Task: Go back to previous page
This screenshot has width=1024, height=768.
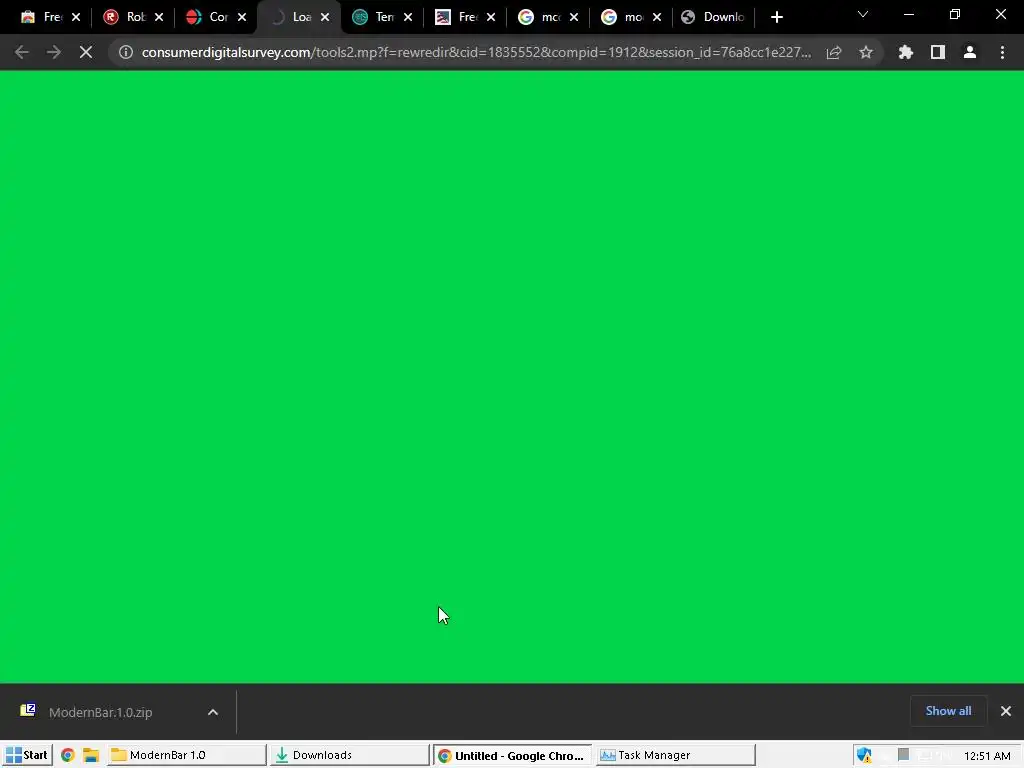Action: (x=22, y=52)
